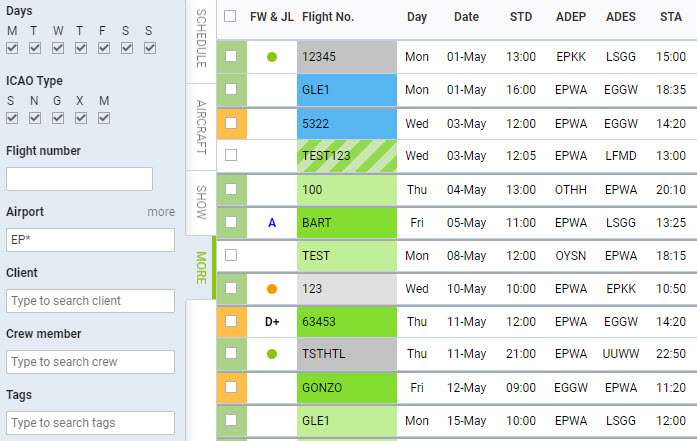Click Airport field containing EP*

[x=90, y=240]
